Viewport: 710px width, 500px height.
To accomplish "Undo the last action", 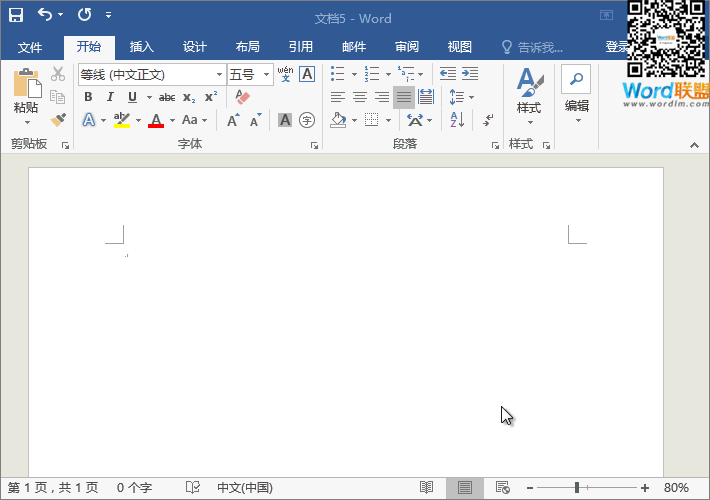I will 45,14.
